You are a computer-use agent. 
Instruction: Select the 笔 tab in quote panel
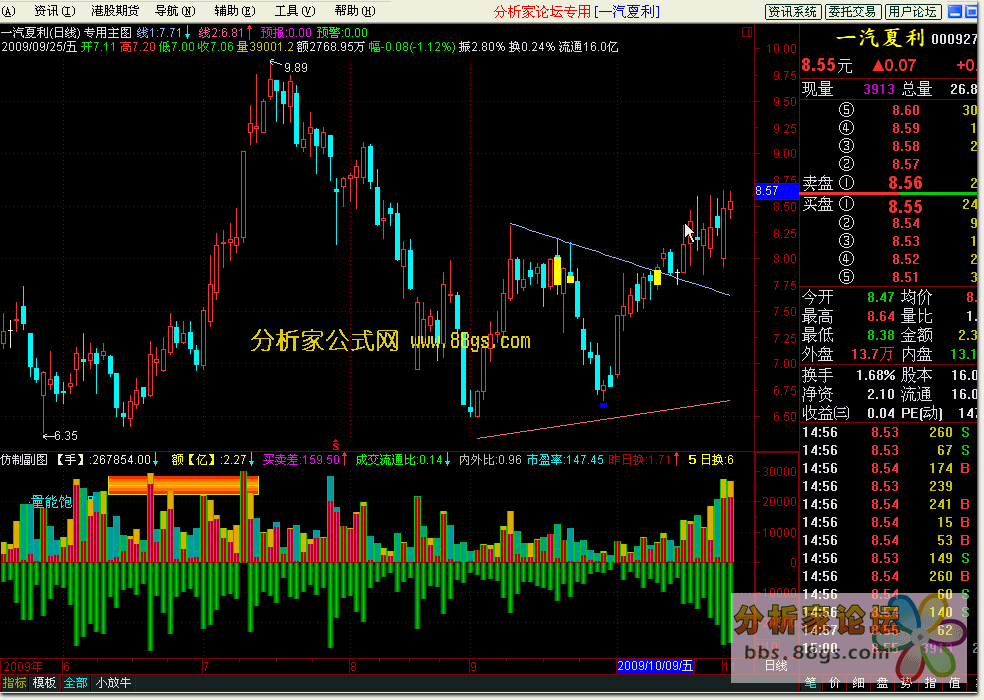point(810,682)
